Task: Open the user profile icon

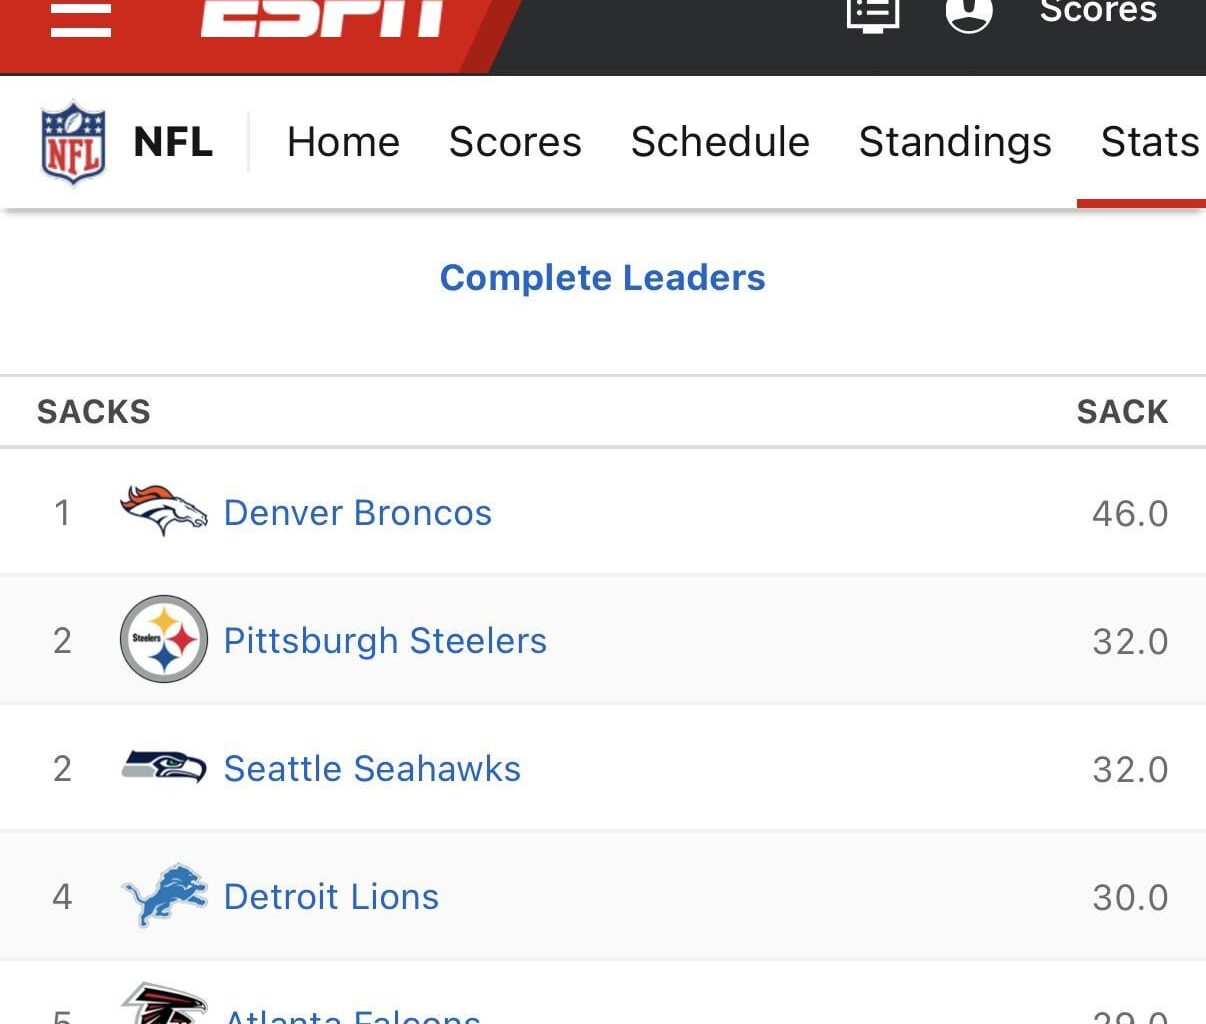Action: pos(967,14)
